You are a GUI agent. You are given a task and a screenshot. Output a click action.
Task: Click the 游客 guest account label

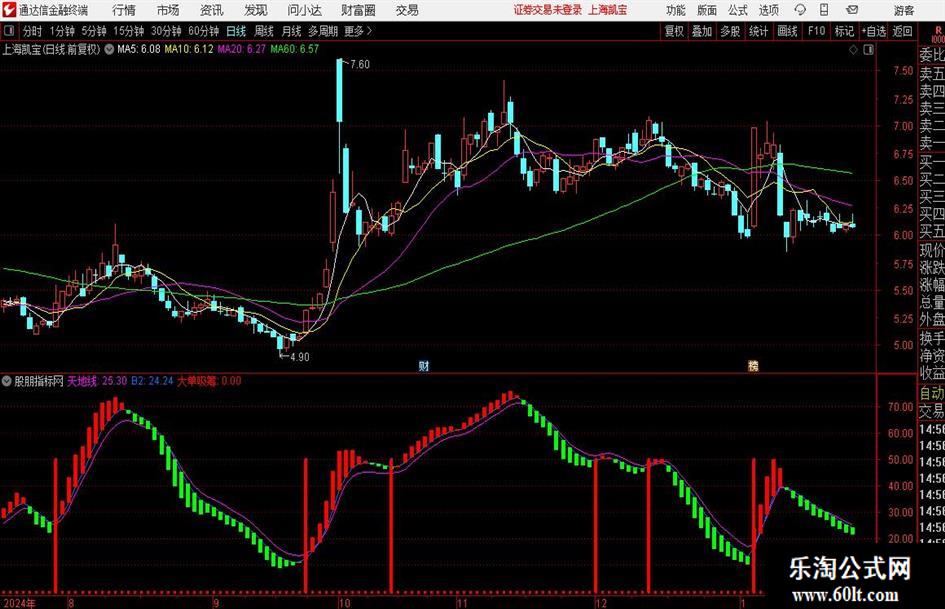tap(903, 10)
